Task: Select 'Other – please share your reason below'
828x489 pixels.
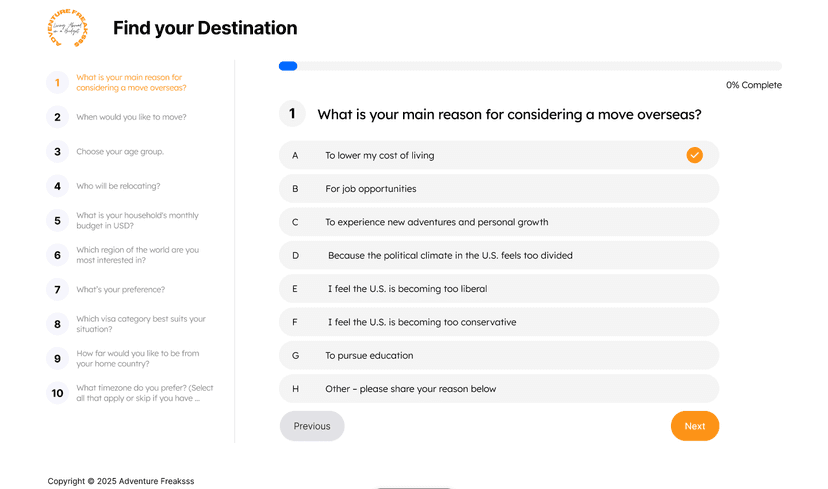Action: click(499, 389)
